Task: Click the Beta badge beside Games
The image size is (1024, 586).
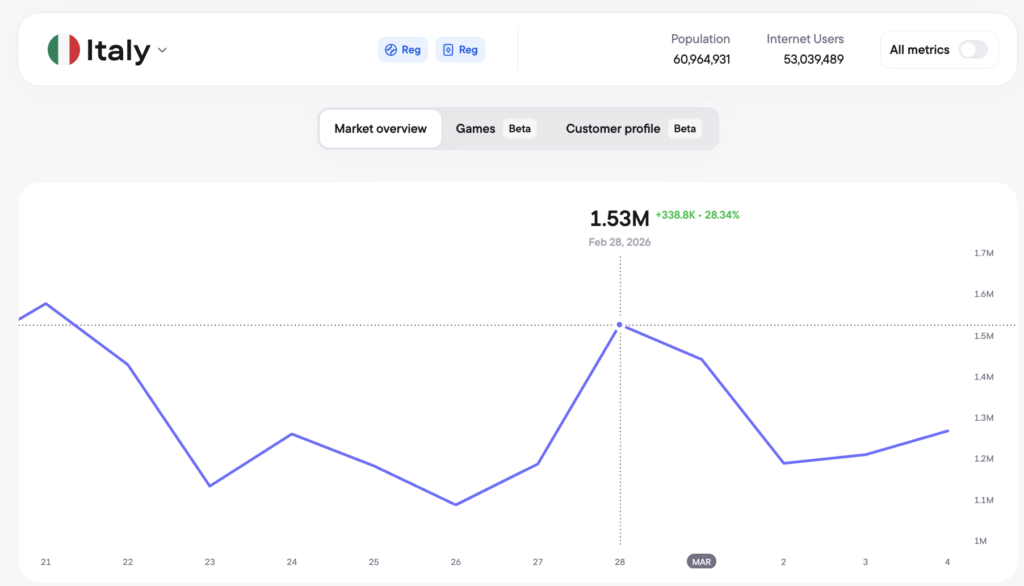Action: tap(520, 129)
